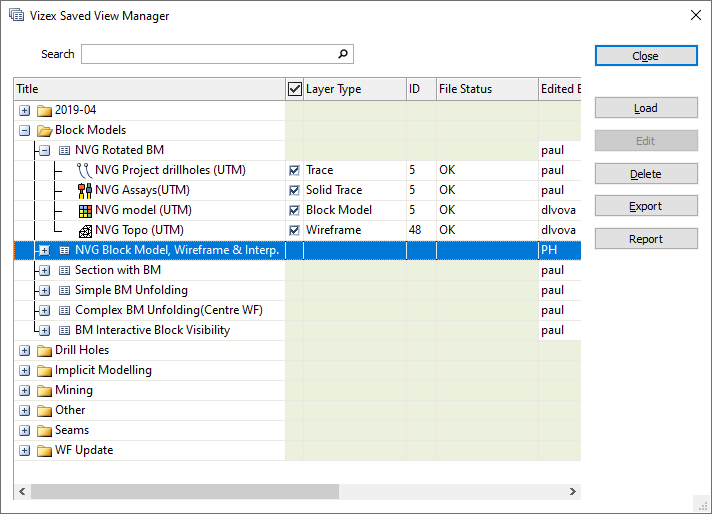Uncheck the Block Model layer checkbox

[294, 210]
